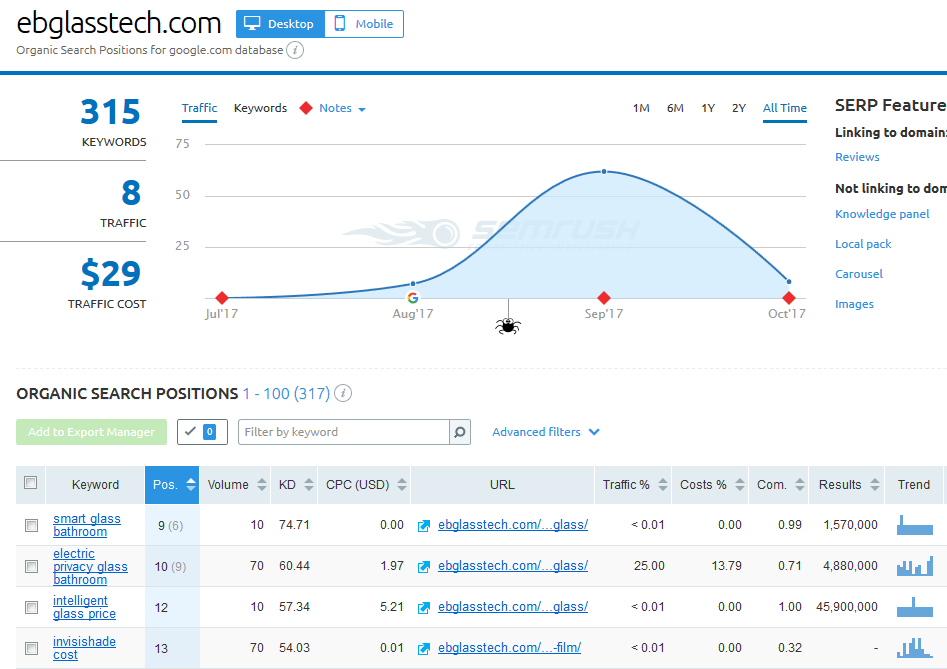The height and width of the screenshot is (669, 947).
Task: Click the info icon beside google.com database
Action: click(x=295, y=50)
